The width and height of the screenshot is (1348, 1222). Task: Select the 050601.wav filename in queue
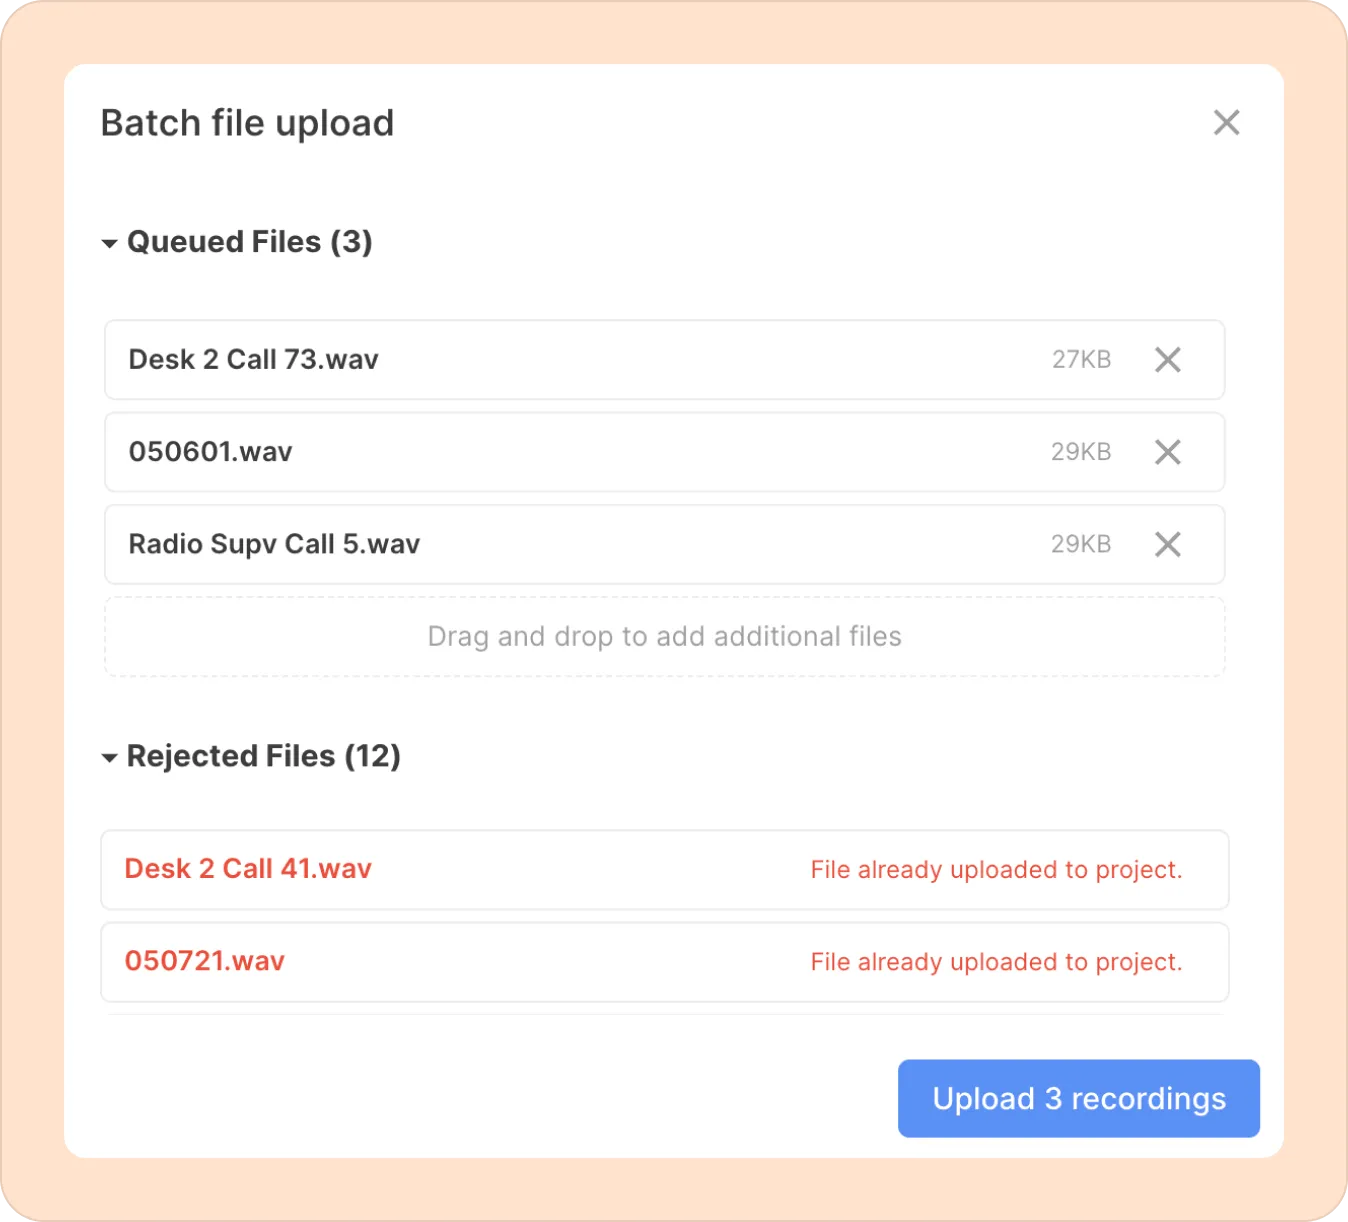coord(211,452)
